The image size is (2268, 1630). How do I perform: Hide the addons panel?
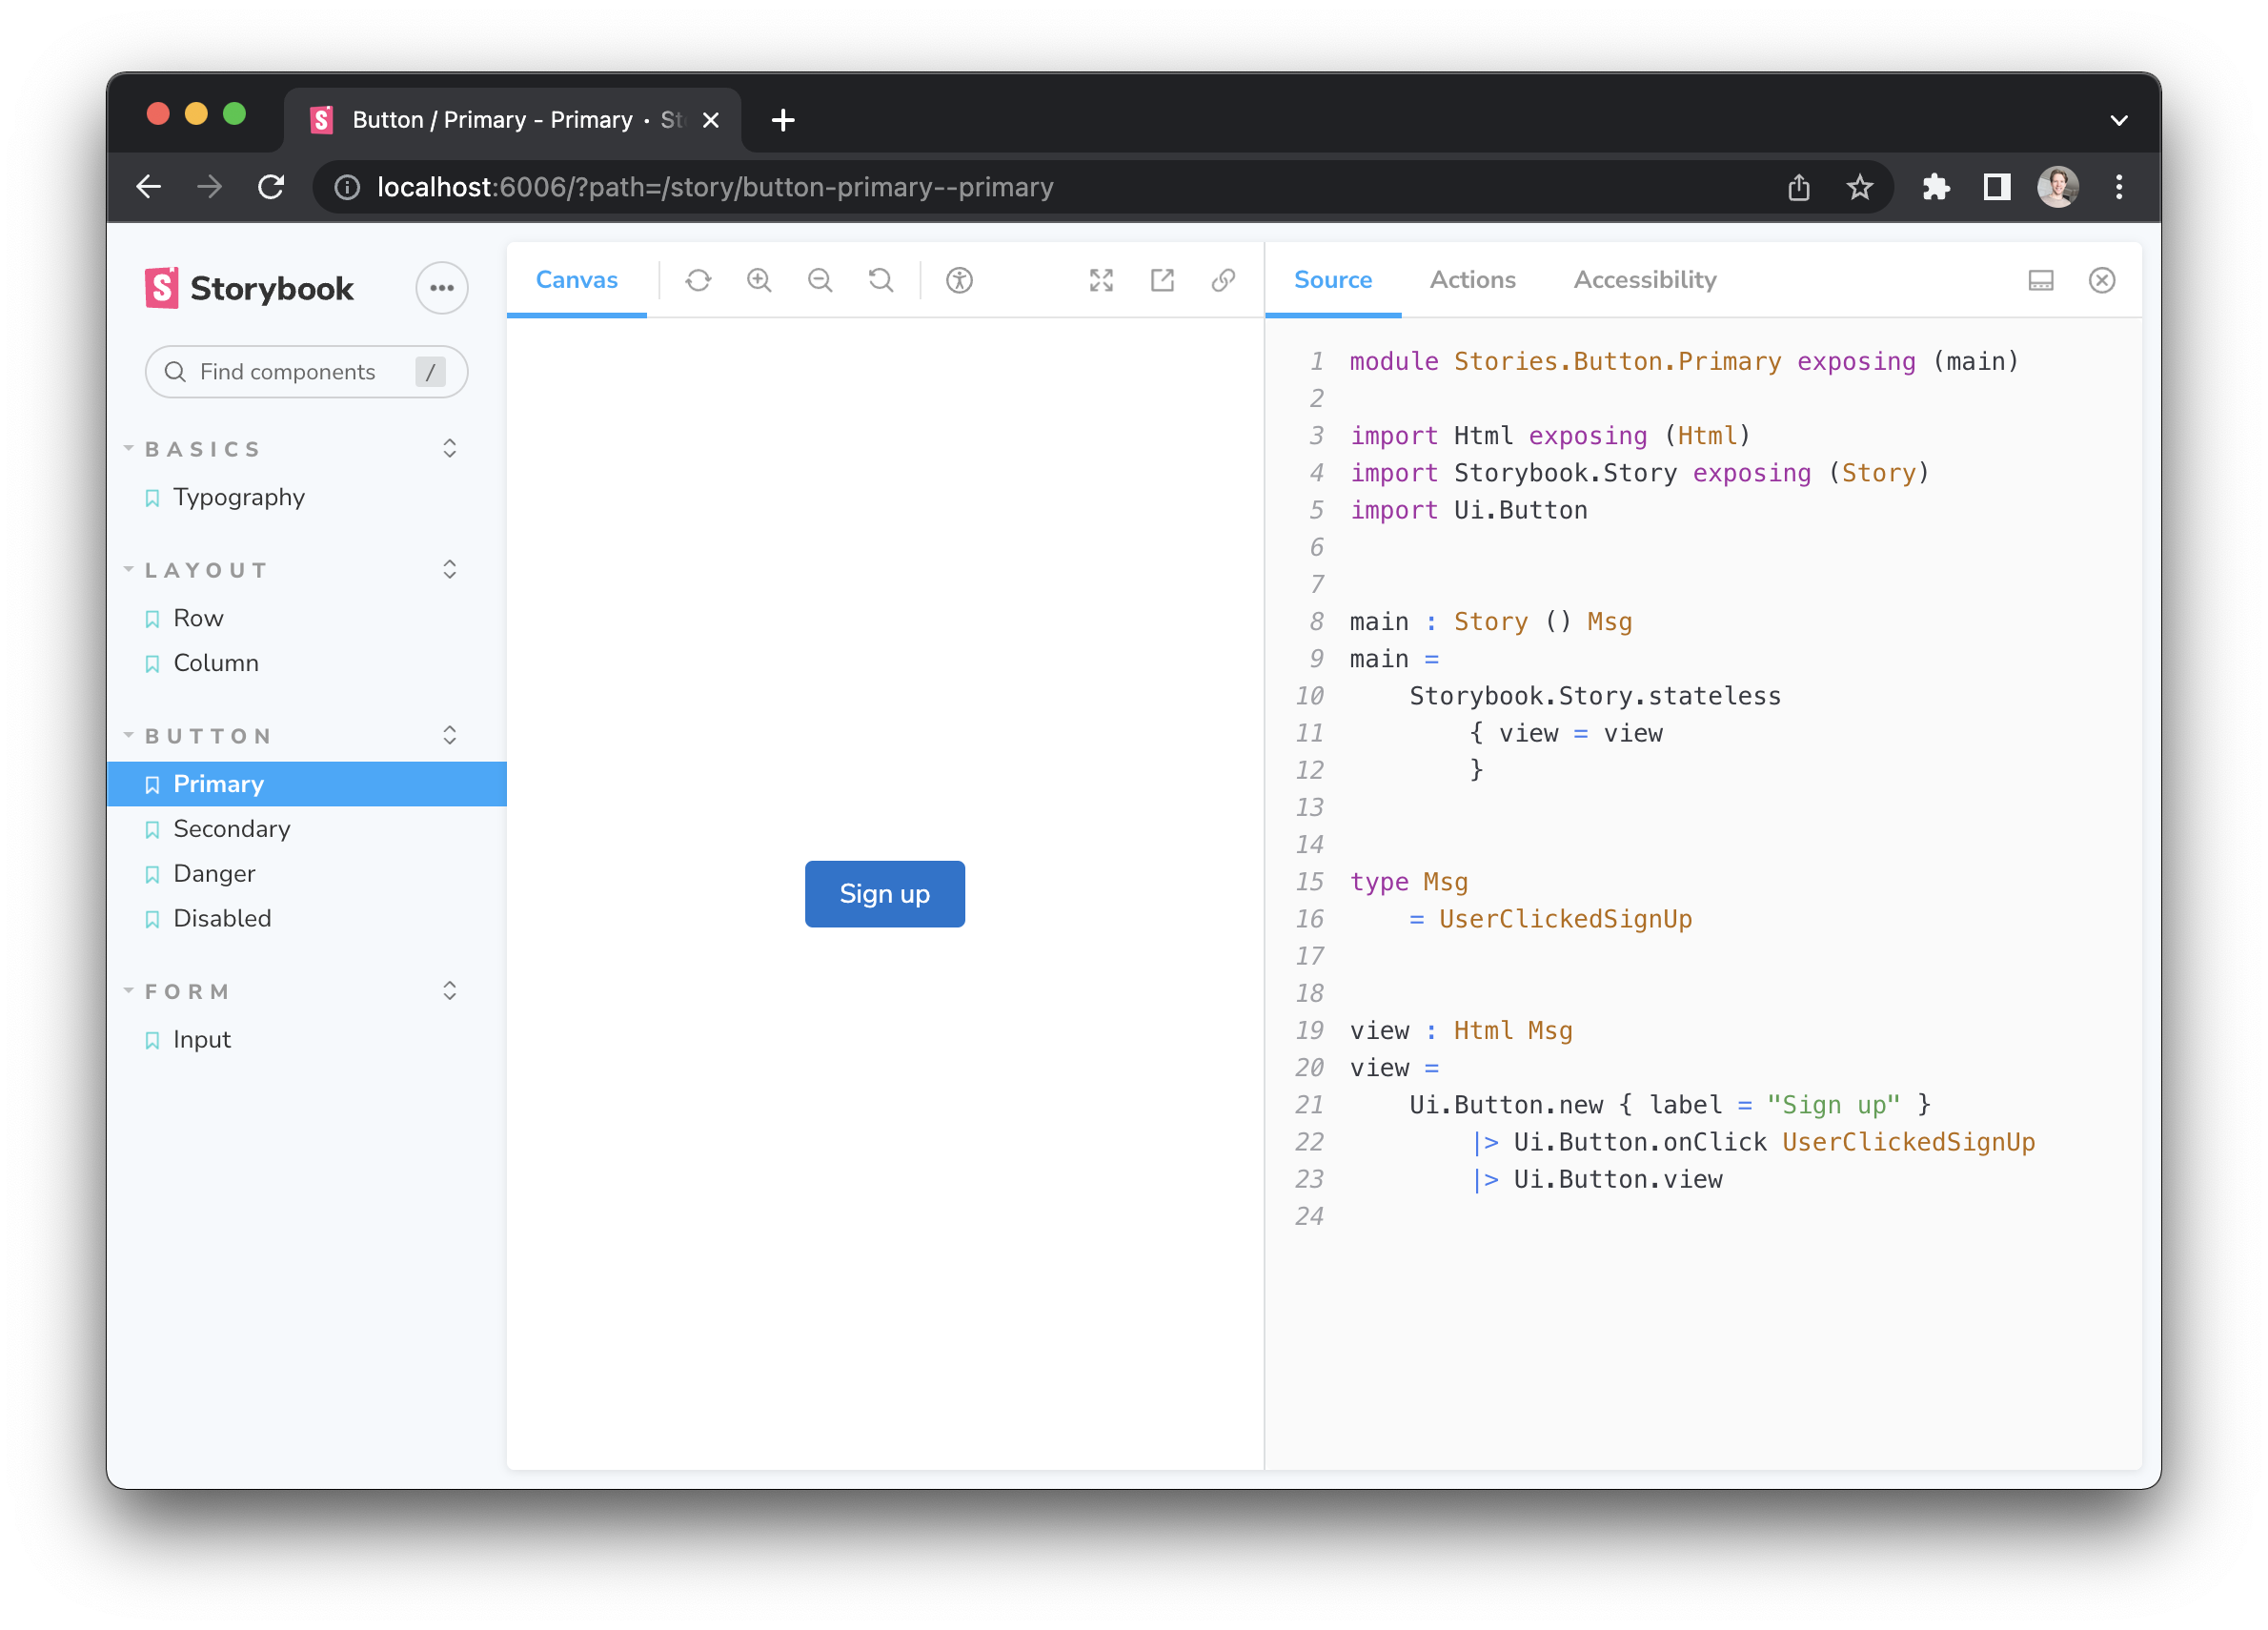click(2102, 280)
